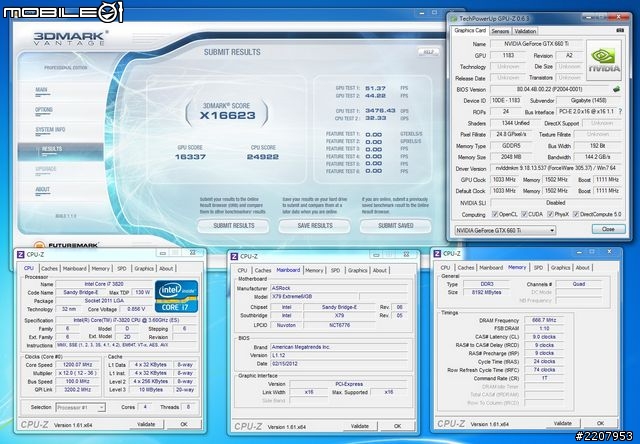Click the 3DMark score X16623
This screenshot has width=640, height=444.
(x=228, y=115)
